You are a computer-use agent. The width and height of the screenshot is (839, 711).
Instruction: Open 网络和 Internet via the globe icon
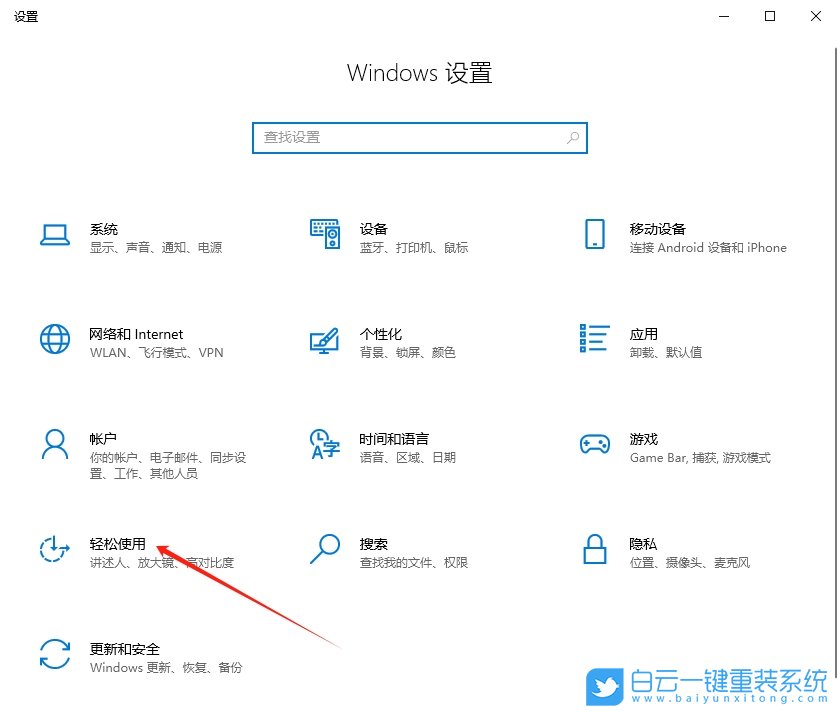pos(55,341)
